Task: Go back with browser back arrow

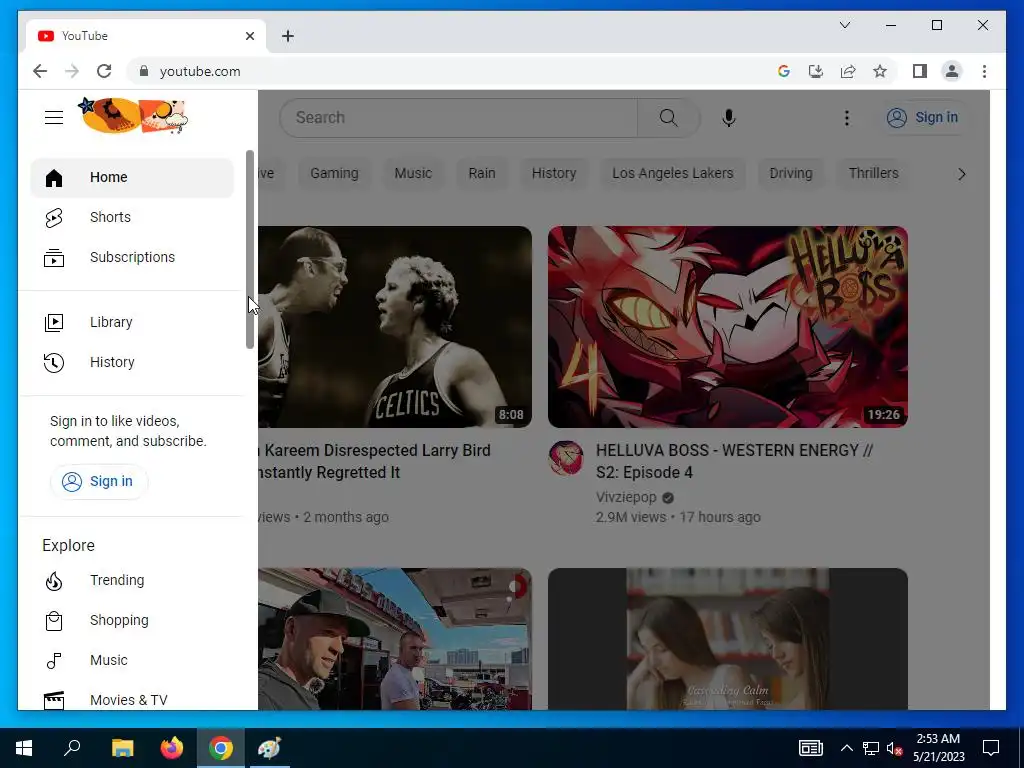Action: pos(40,71)
